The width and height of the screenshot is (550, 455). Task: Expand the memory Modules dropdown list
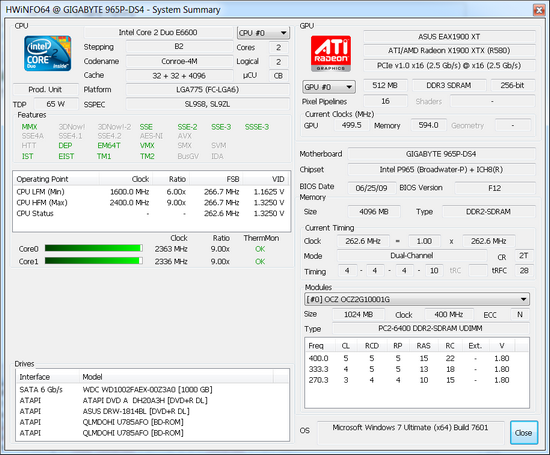click(x=417, y=299)
